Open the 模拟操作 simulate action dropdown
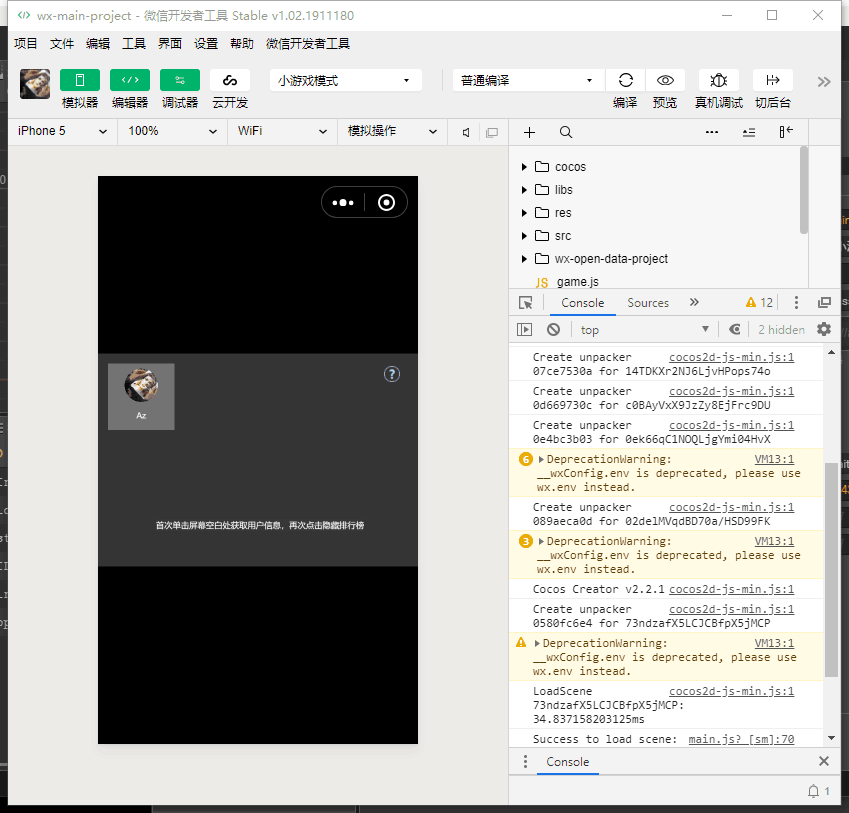This screenshot has width=849, height=813. click(392, 132)
